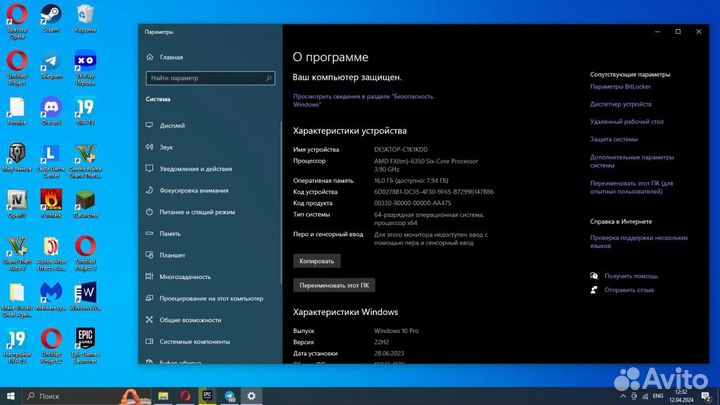
Task: Focus the Найти параметр search field
Action: point(210,78)
